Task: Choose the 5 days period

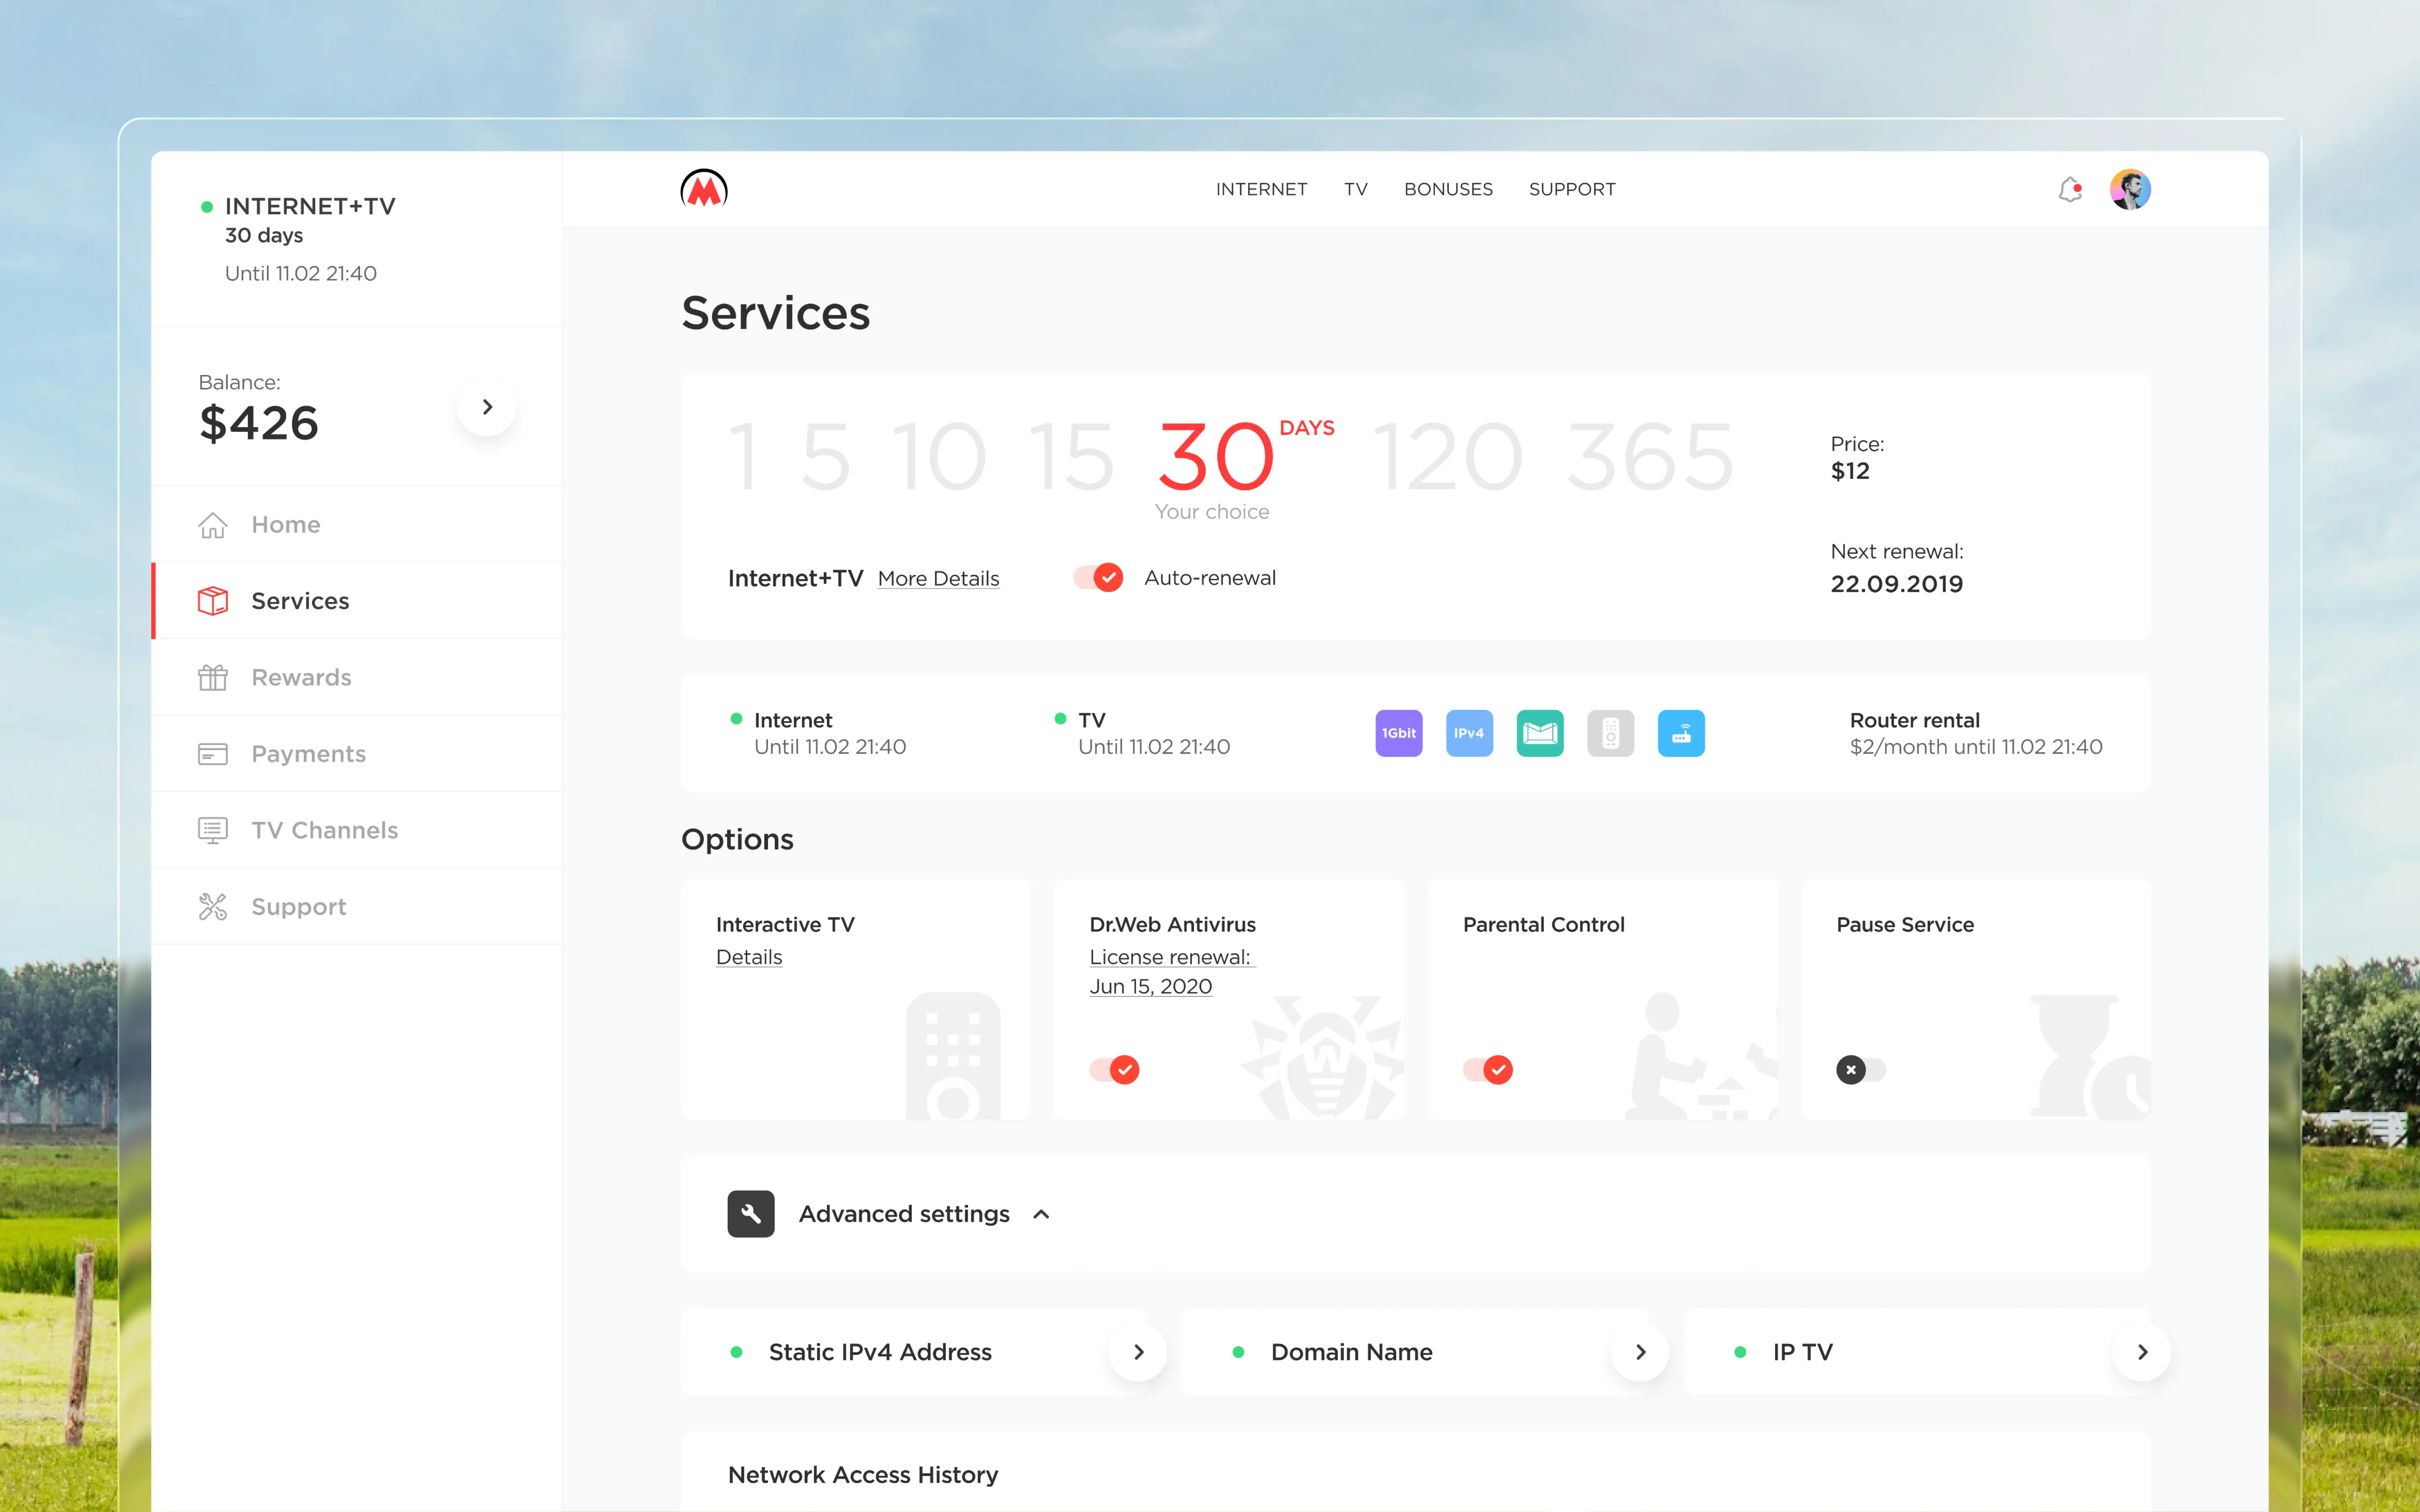Action: click(x=825, y=457)
